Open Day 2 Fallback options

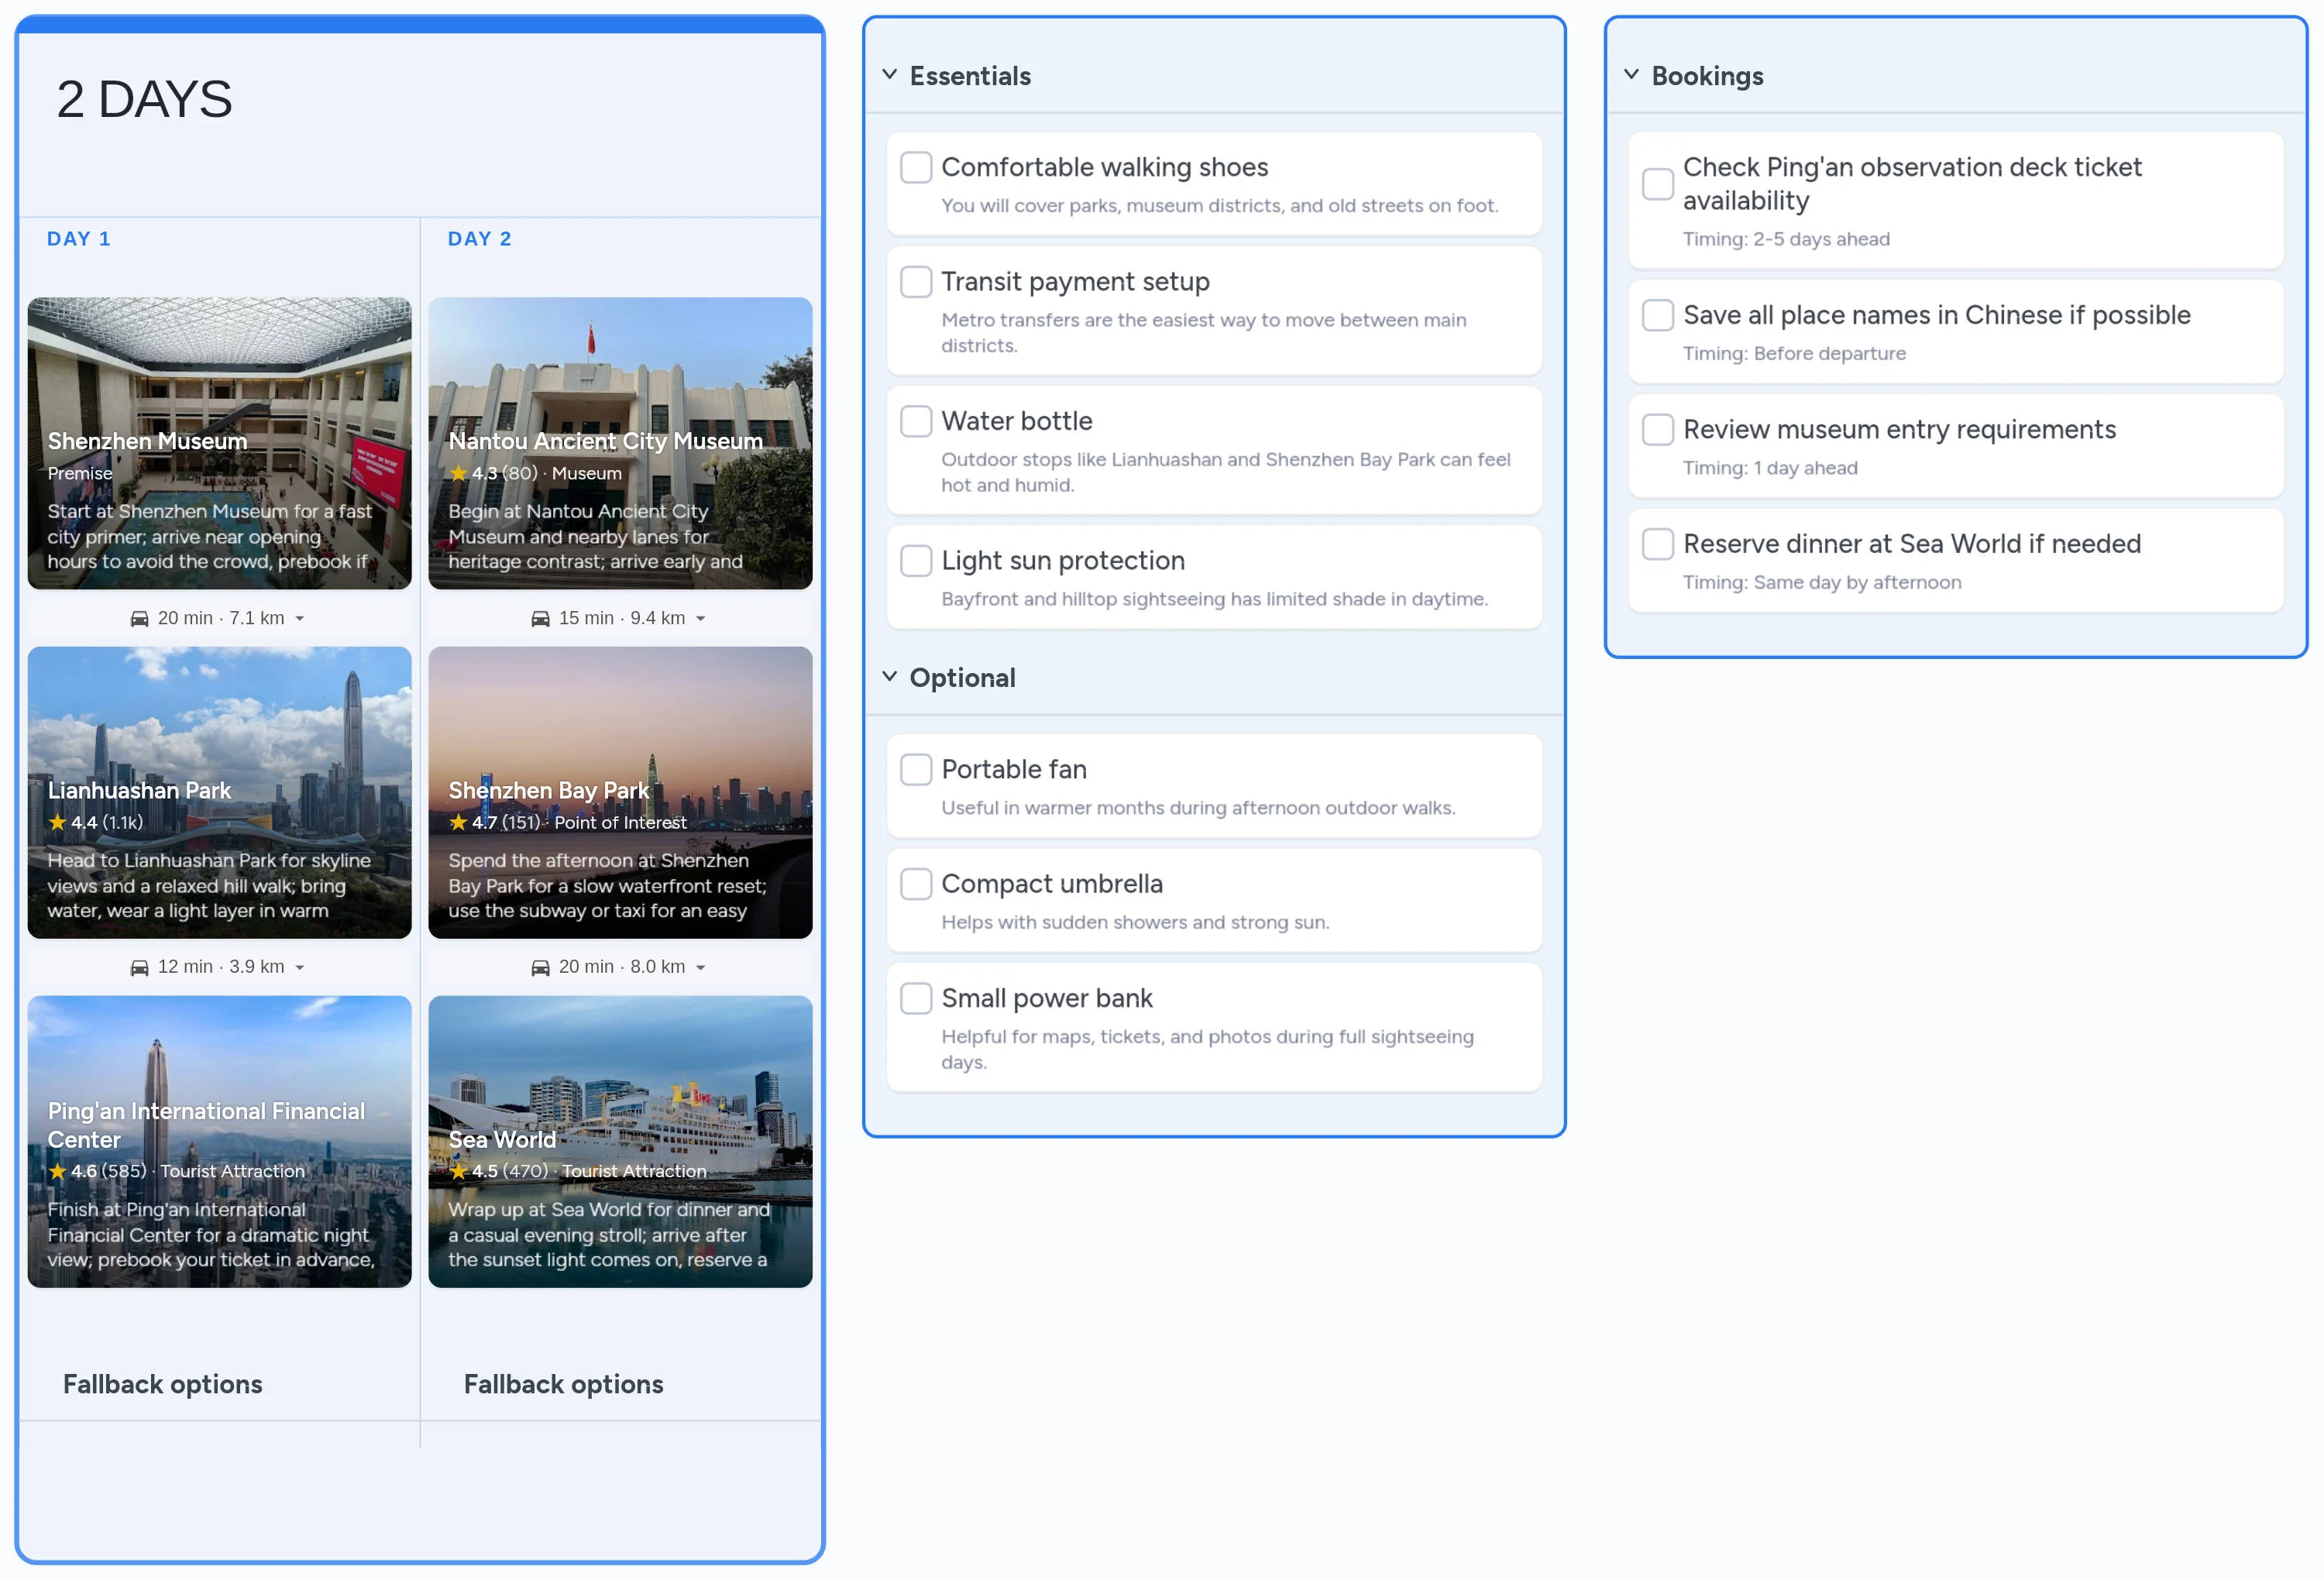click(x=564, y=1384)
